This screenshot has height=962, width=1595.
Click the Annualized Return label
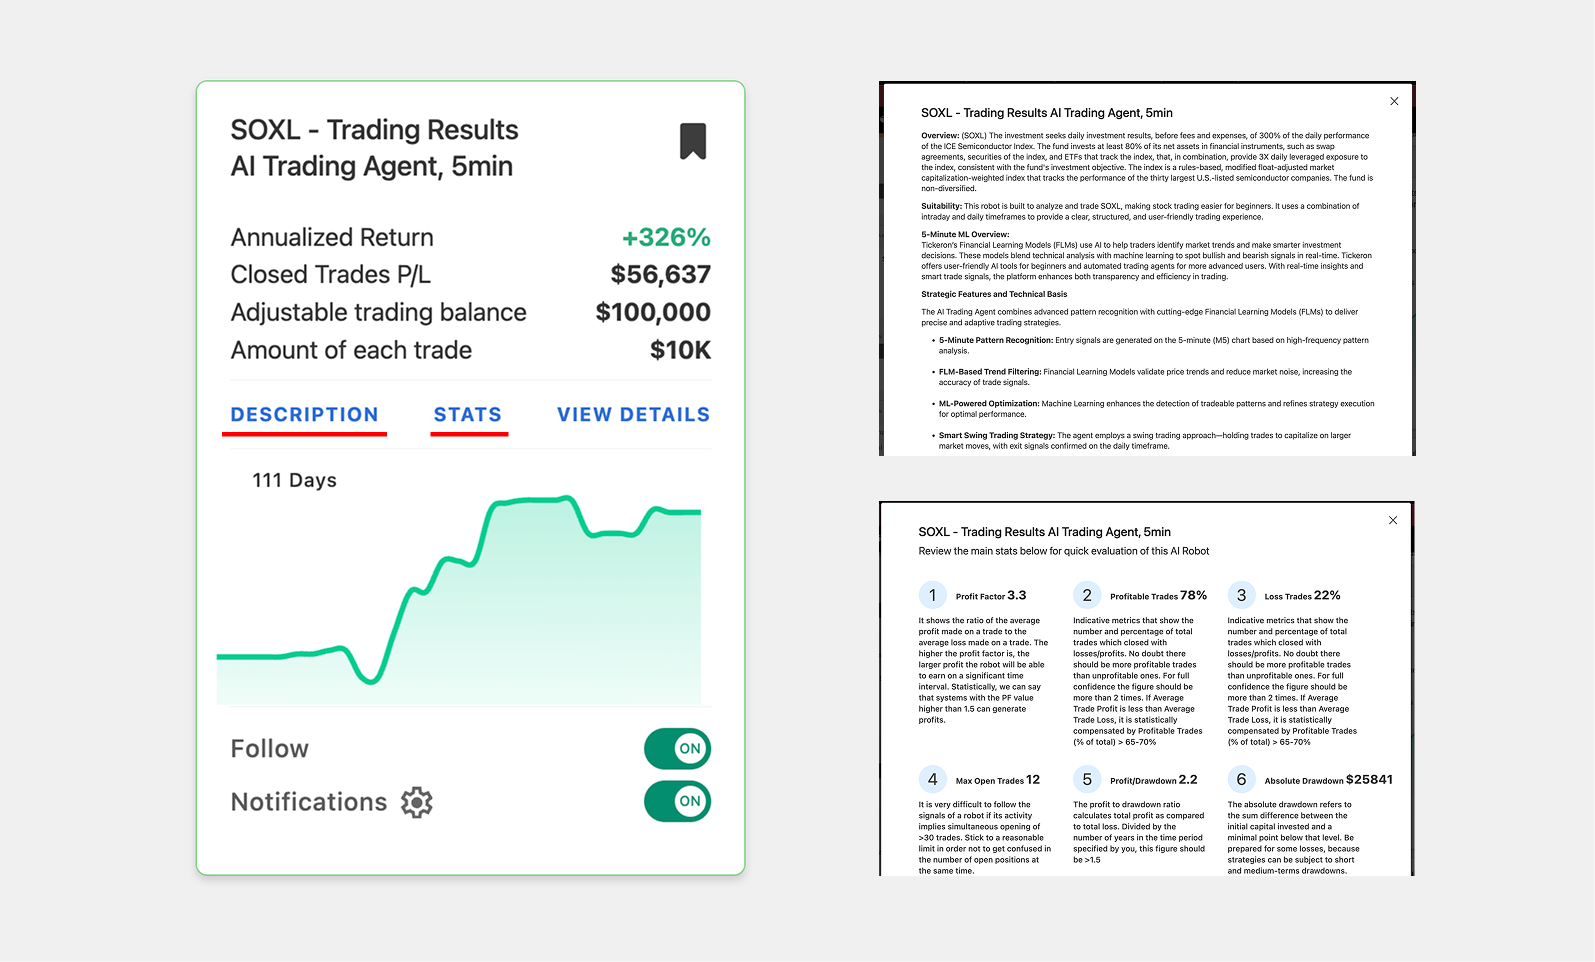tap(332, 238)
